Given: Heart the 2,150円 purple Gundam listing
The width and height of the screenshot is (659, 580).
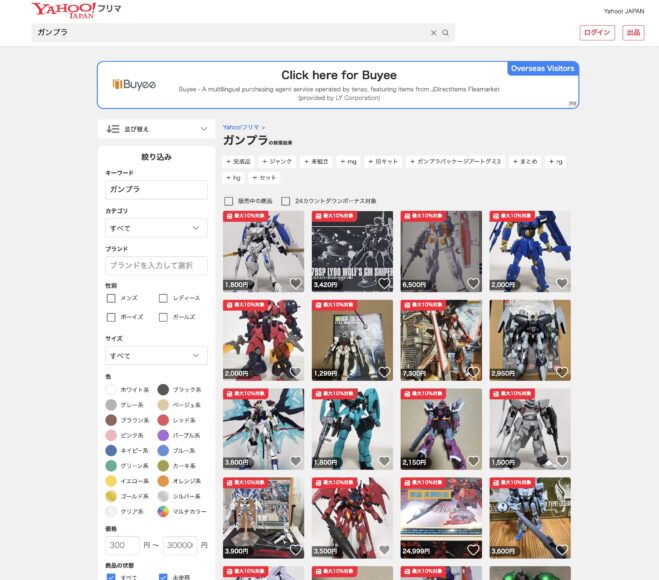Looking at the screenshot, I should point(473,461).
